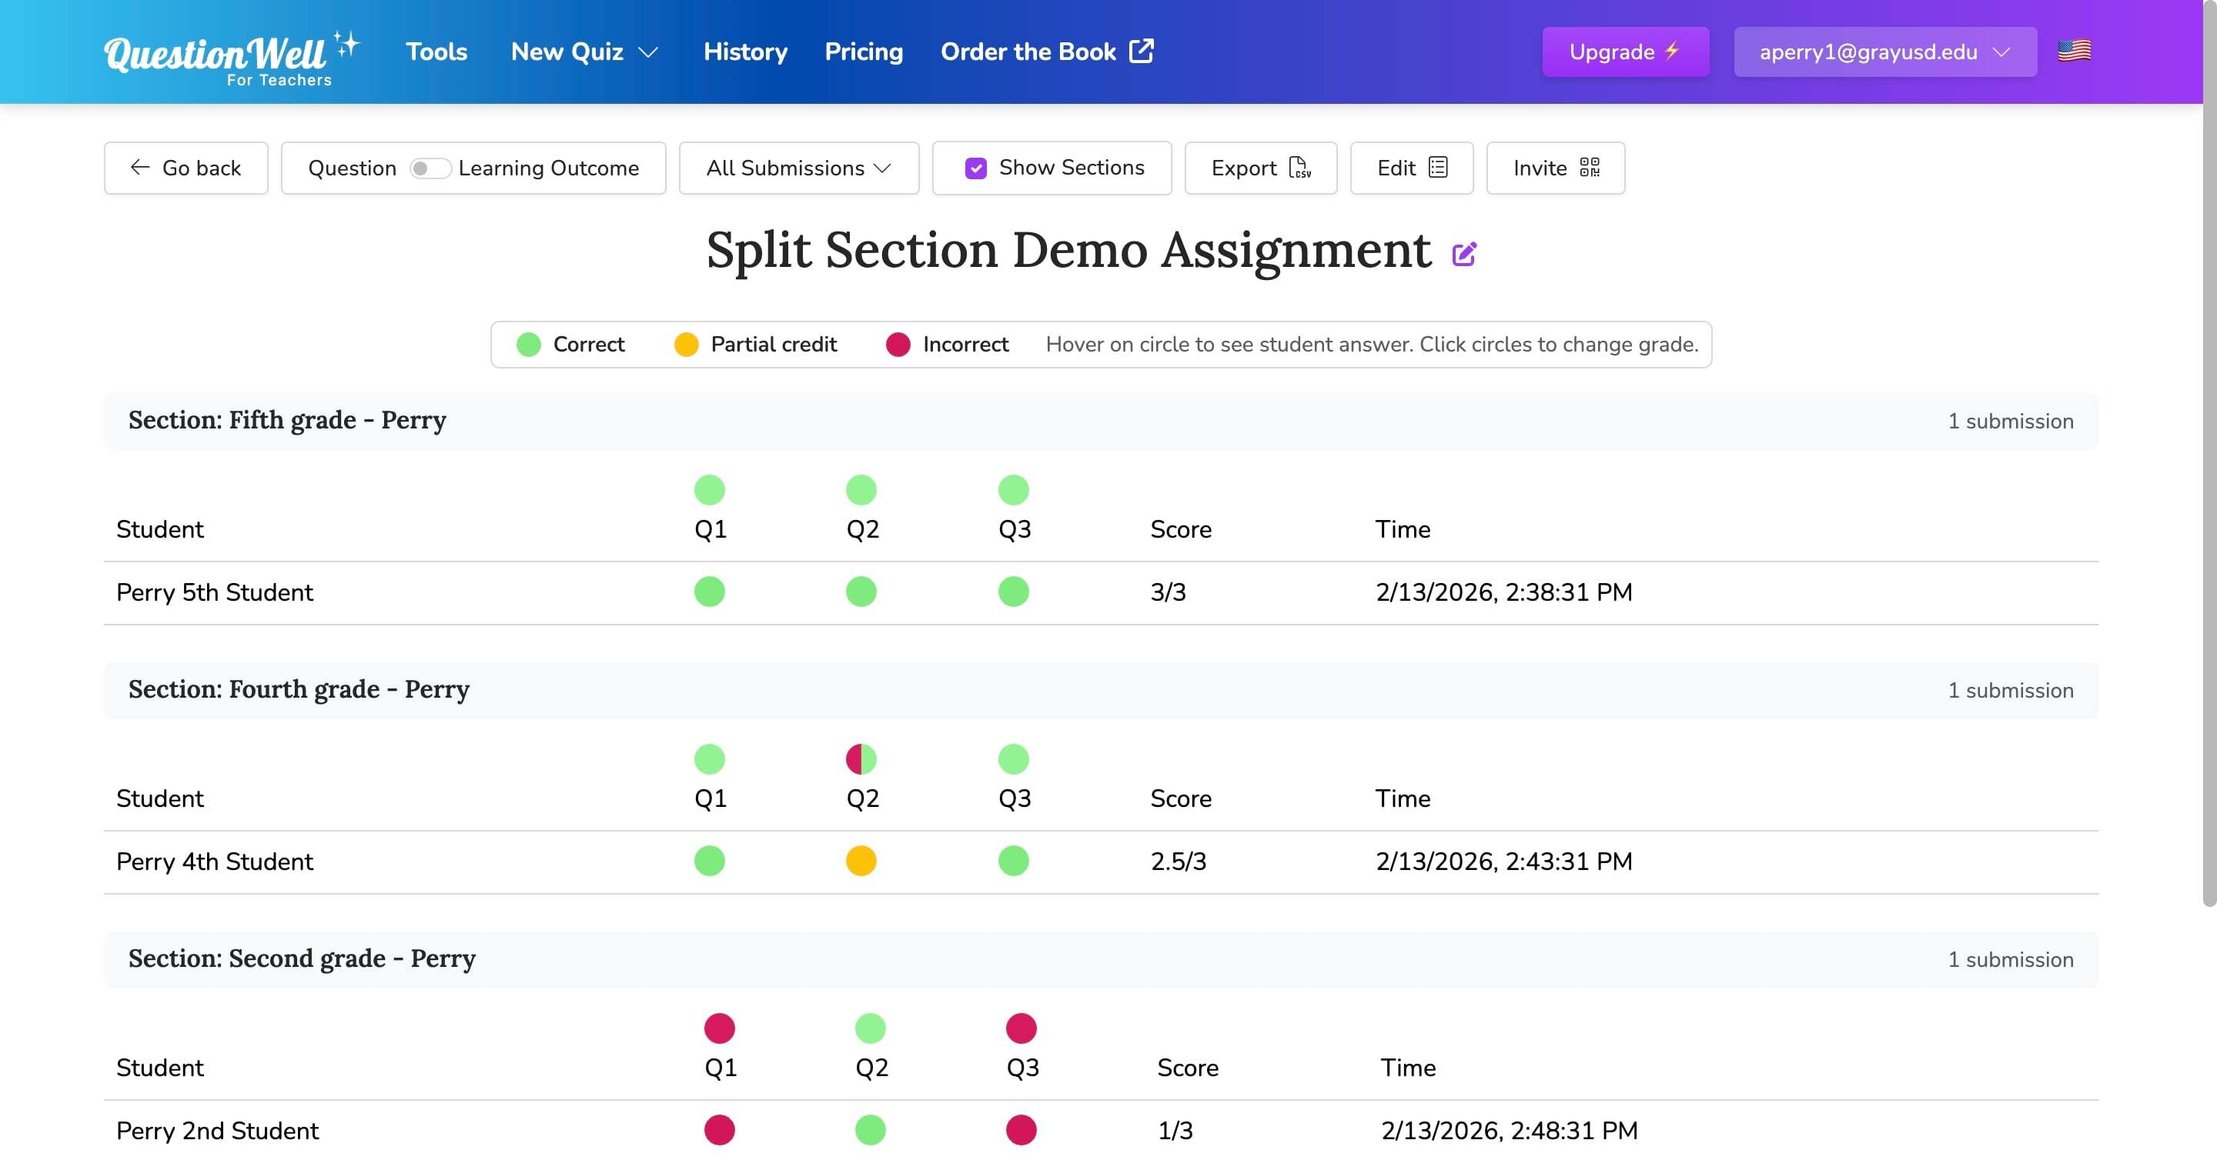Open the Pricing page
This screenshot has height=1160, width=2217.
[x=863, y=51]
